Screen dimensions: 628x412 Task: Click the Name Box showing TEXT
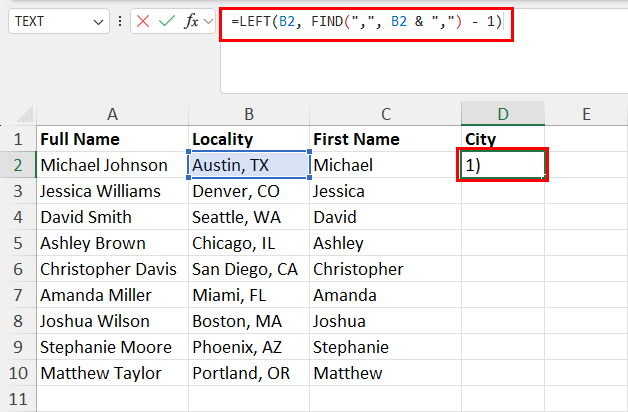click(59, 21)
